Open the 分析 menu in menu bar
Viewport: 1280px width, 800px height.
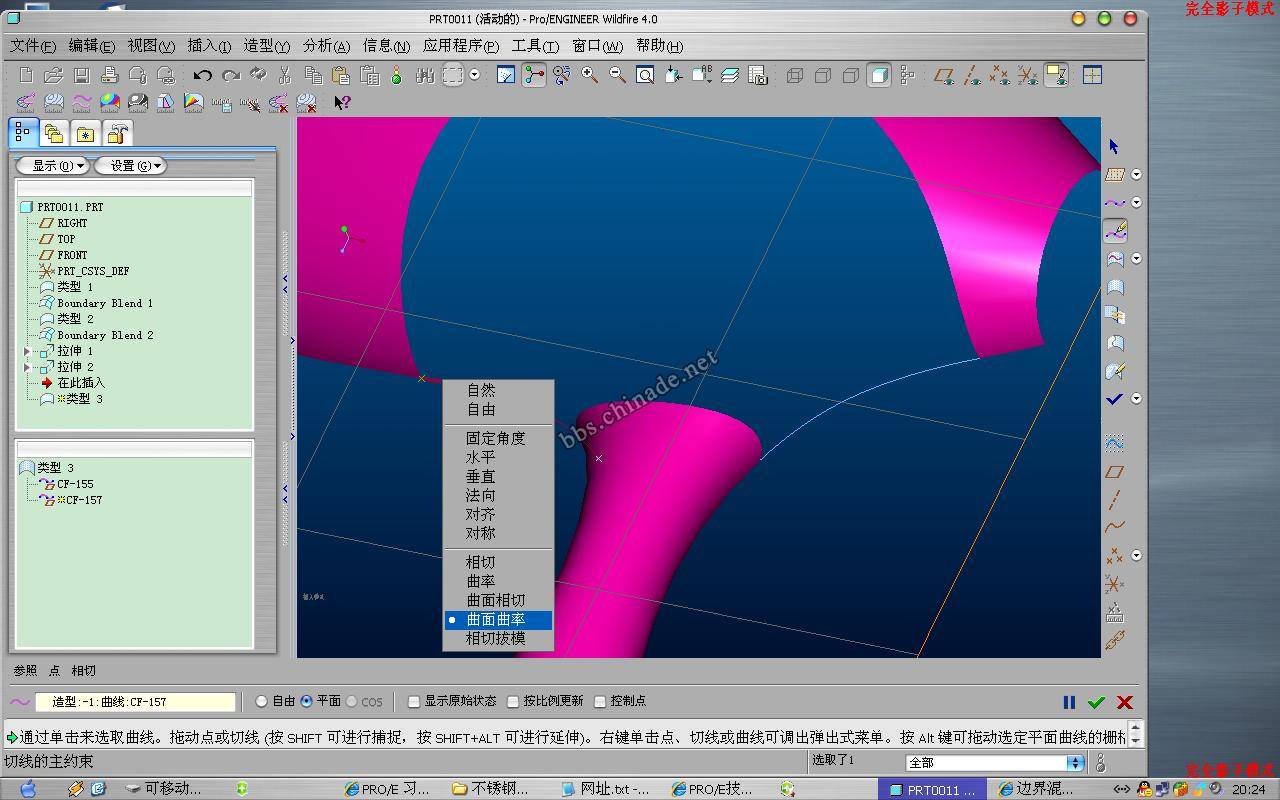(326, 46)
